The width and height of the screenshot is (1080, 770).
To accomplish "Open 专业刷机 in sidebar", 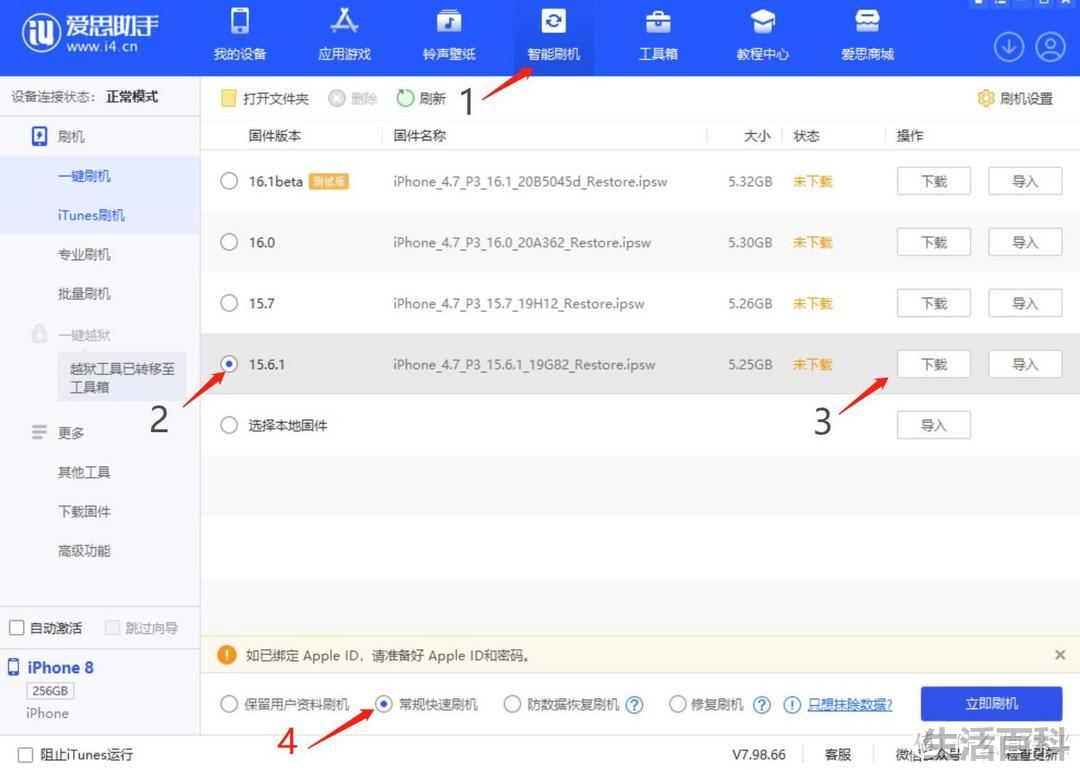I will point(84,255).
